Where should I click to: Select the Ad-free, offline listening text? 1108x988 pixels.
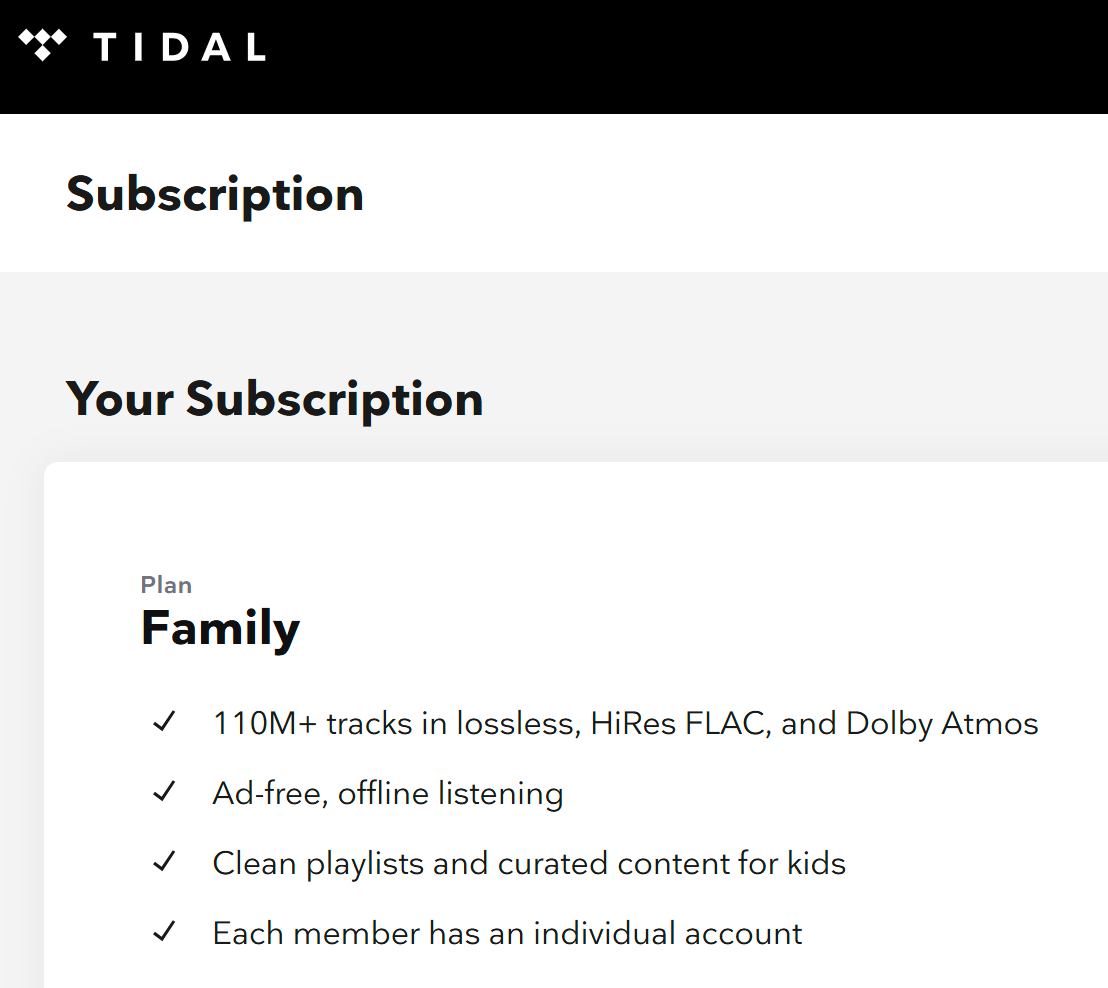(x=388, y=794)
